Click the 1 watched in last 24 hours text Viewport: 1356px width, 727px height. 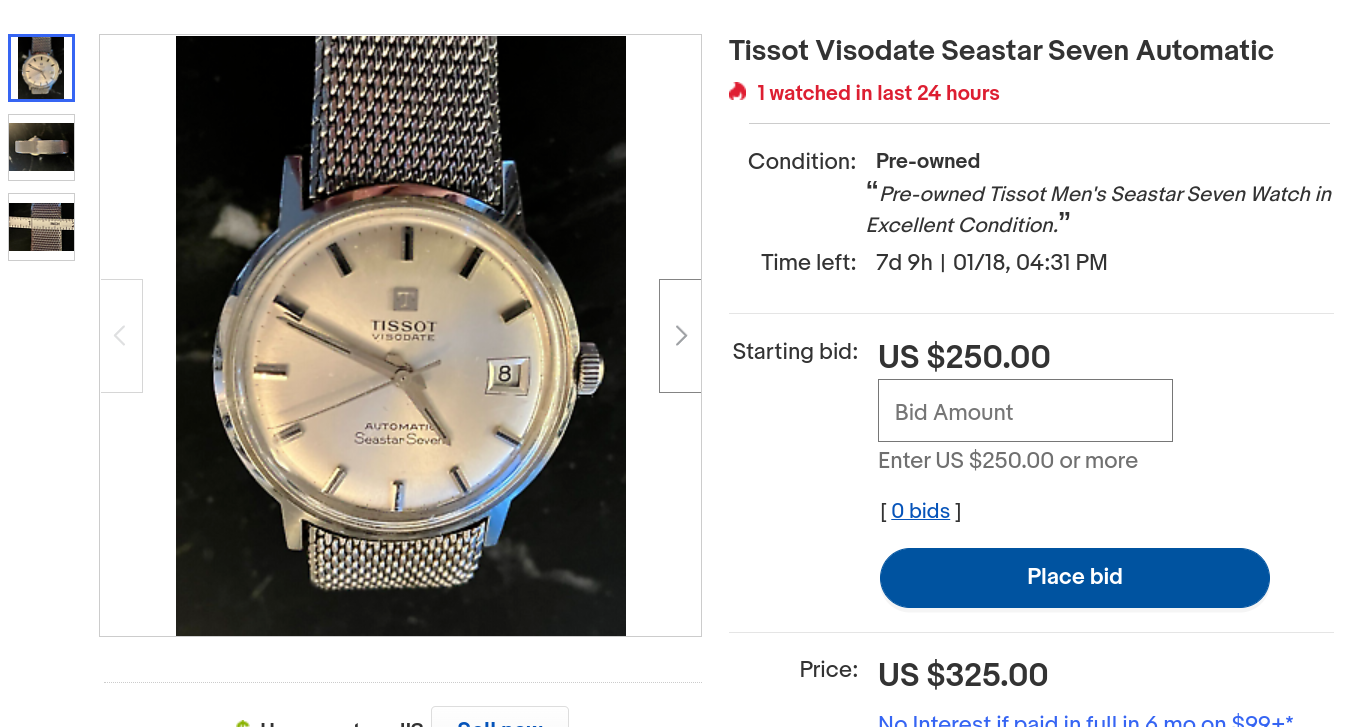(x=878, y=93)
